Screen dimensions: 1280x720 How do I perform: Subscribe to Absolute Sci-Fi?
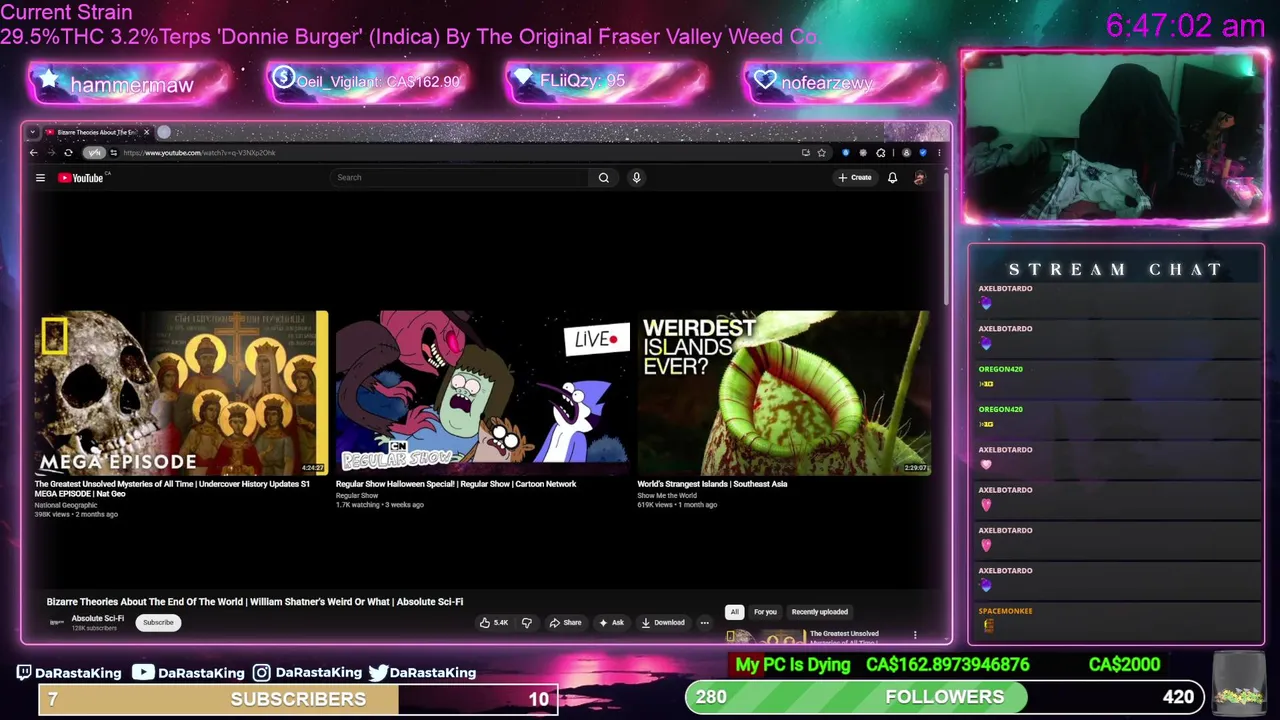(x=158, y=622)
